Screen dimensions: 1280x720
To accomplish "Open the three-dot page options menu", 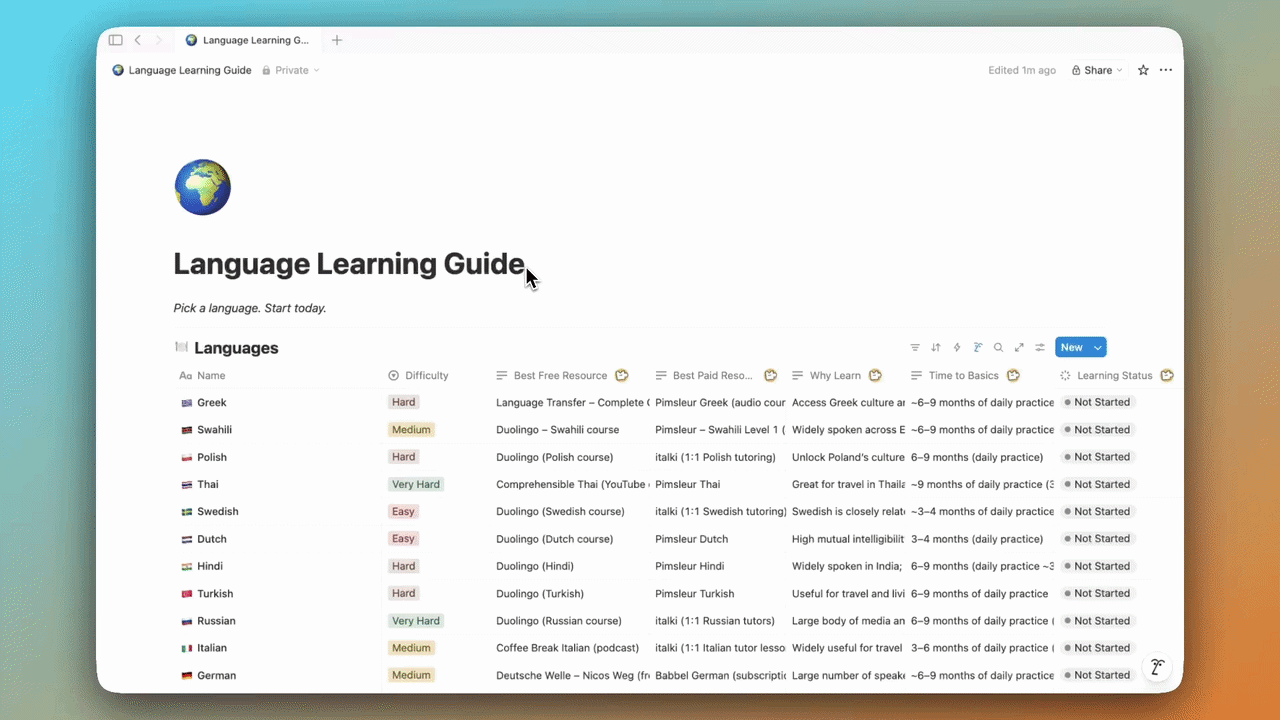I will 1166,70.
